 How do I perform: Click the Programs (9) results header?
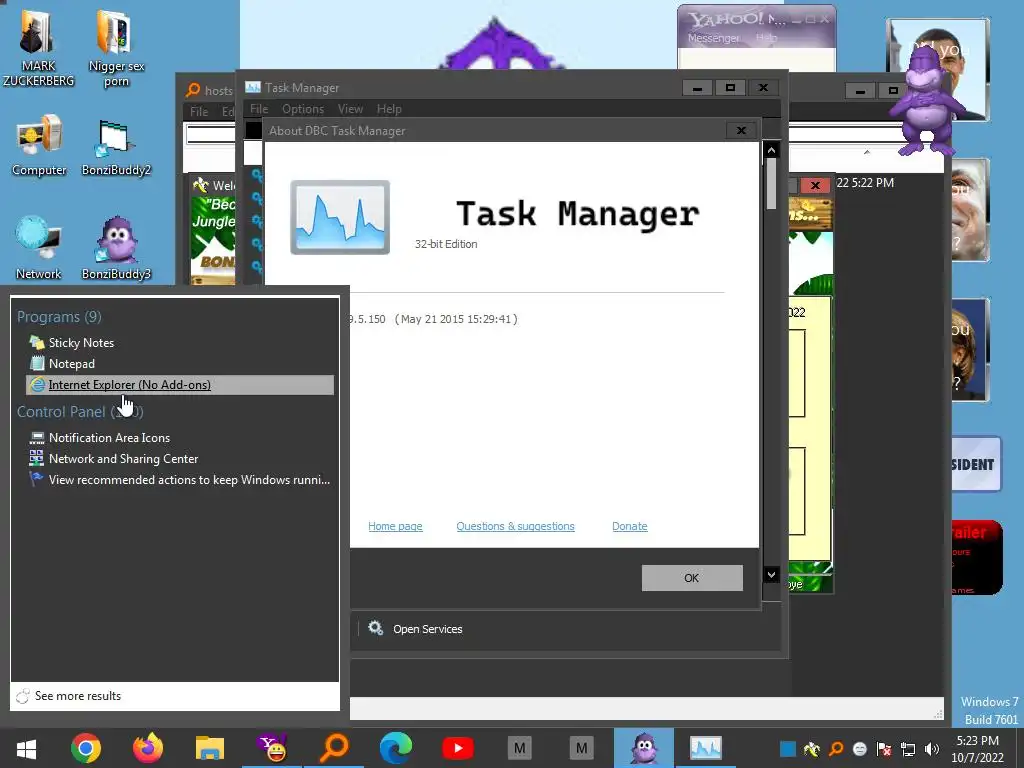pos(59,317)
